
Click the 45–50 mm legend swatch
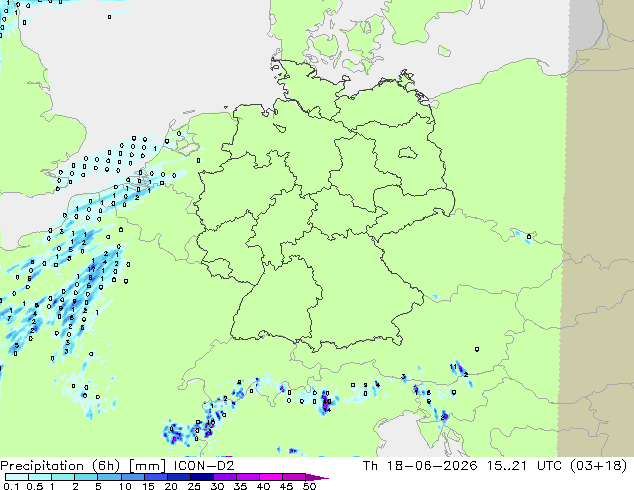(294, 477)
